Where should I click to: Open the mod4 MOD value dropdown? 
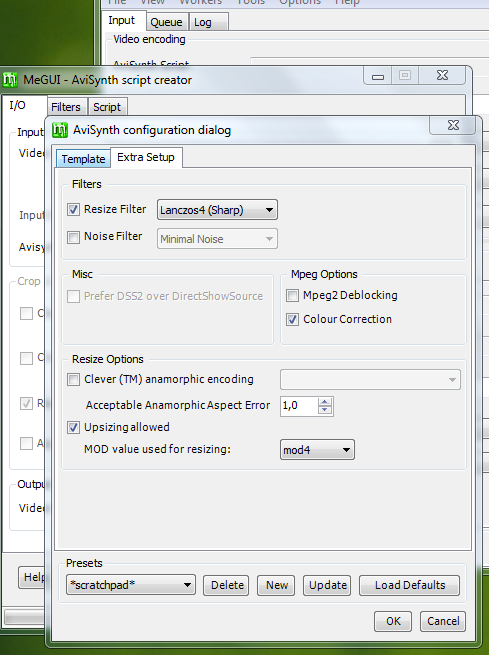[x=317, y=450]
